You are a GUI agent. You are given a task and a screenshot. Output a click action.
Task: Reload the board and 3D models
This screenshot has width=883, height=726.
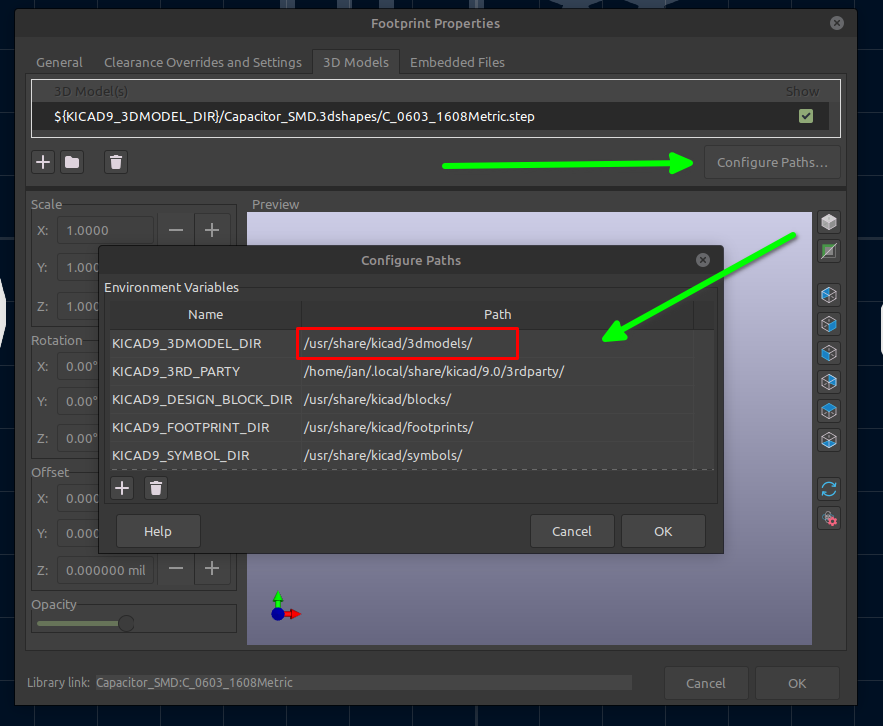[x=829, y=489]
